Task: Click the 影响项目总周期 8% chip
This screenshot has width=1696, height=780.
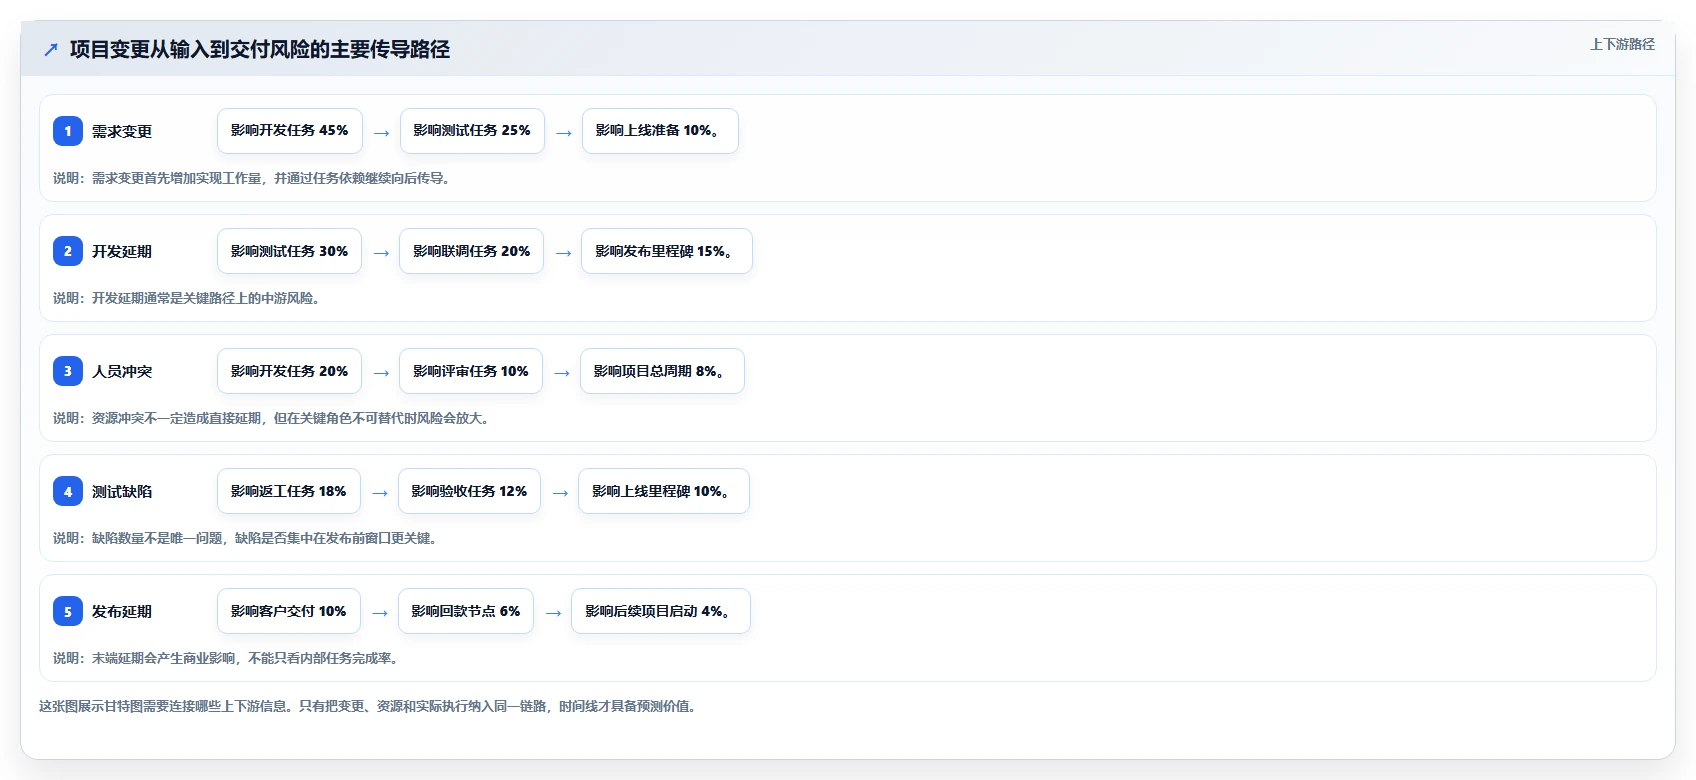Action: pos(662,371)
